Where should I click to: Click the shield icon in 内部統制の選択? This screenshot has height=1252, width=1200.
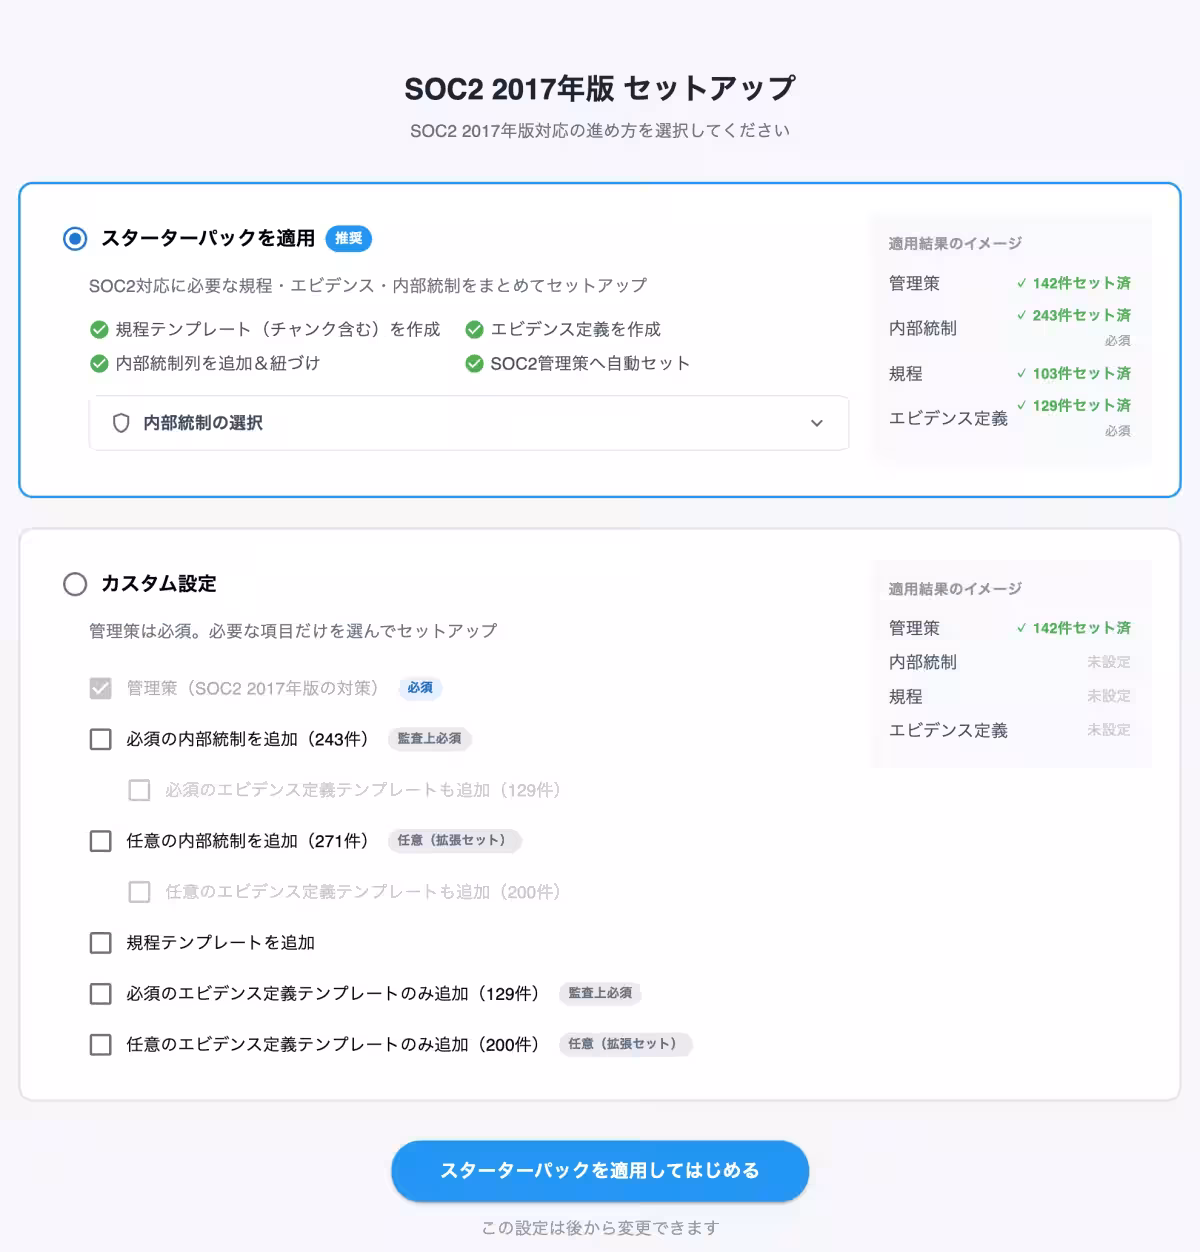click(121, 423)
